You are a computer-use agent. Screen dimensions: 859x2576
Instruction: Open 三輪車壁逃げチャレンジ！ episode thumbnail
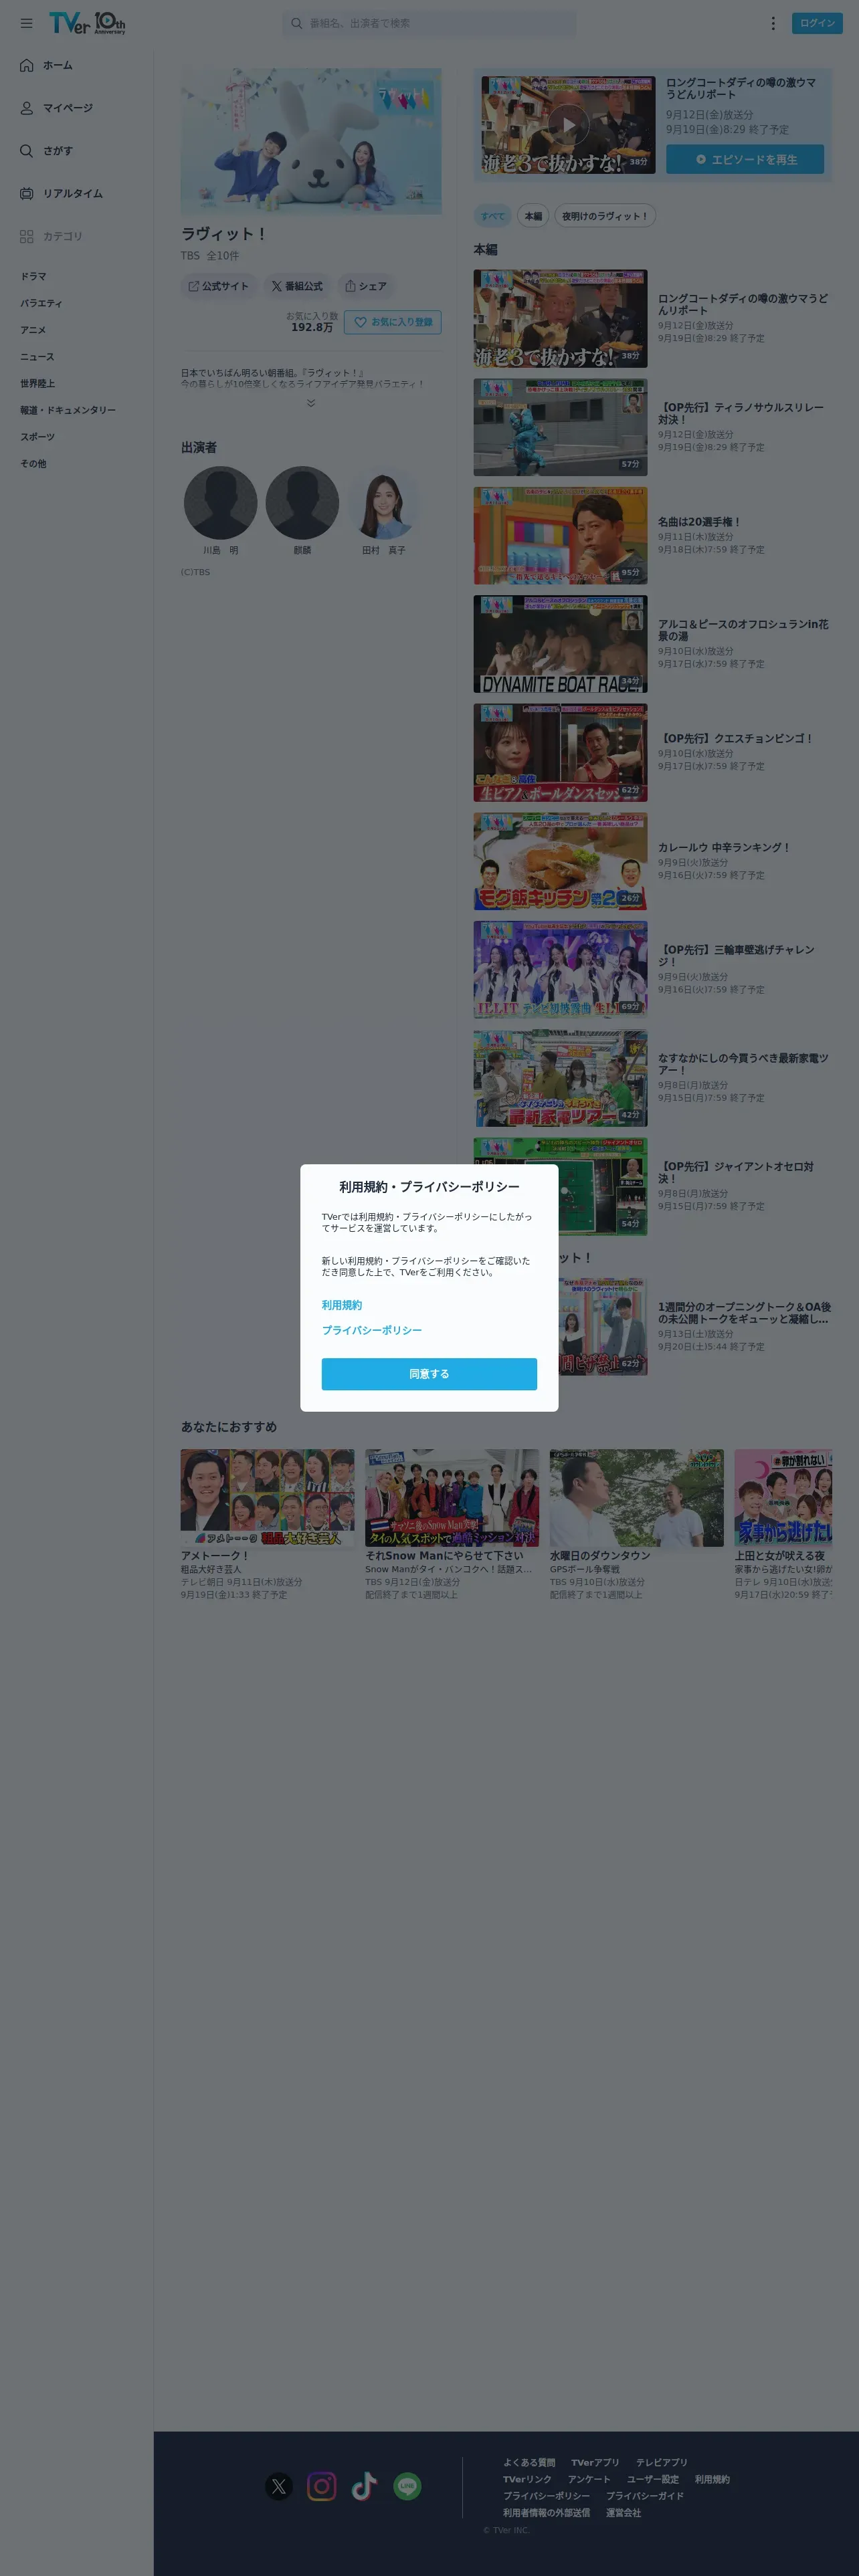(560, 970)
